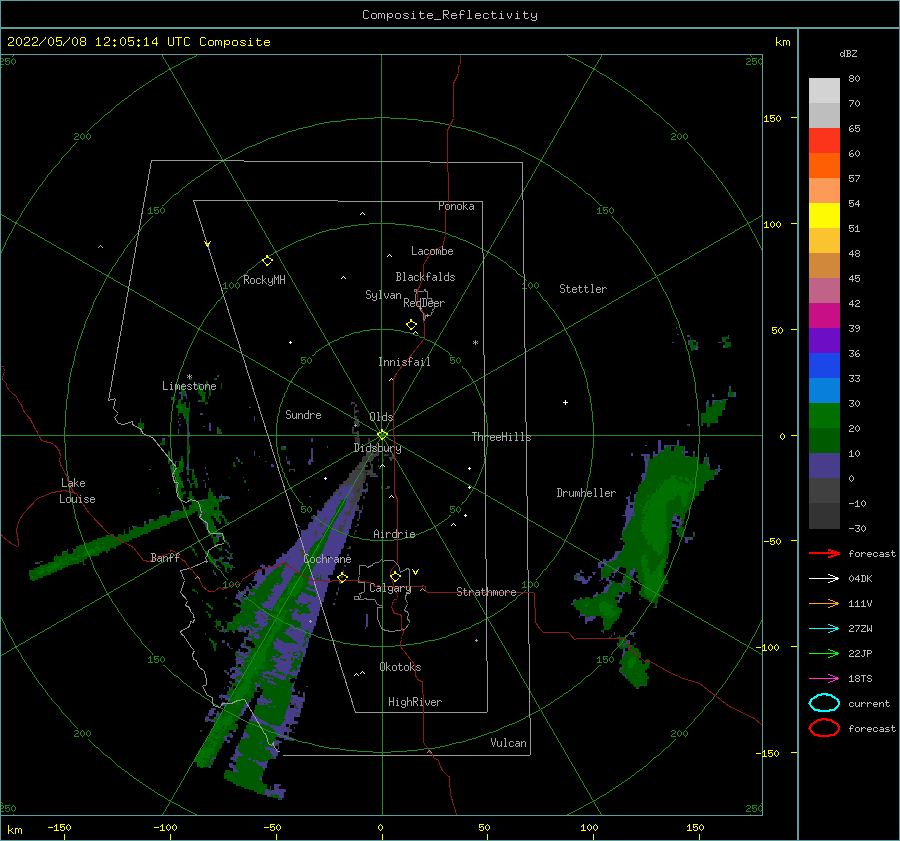
Task: Pick the magenta 39-42 dBZ swatch
Action: point(824,316)
